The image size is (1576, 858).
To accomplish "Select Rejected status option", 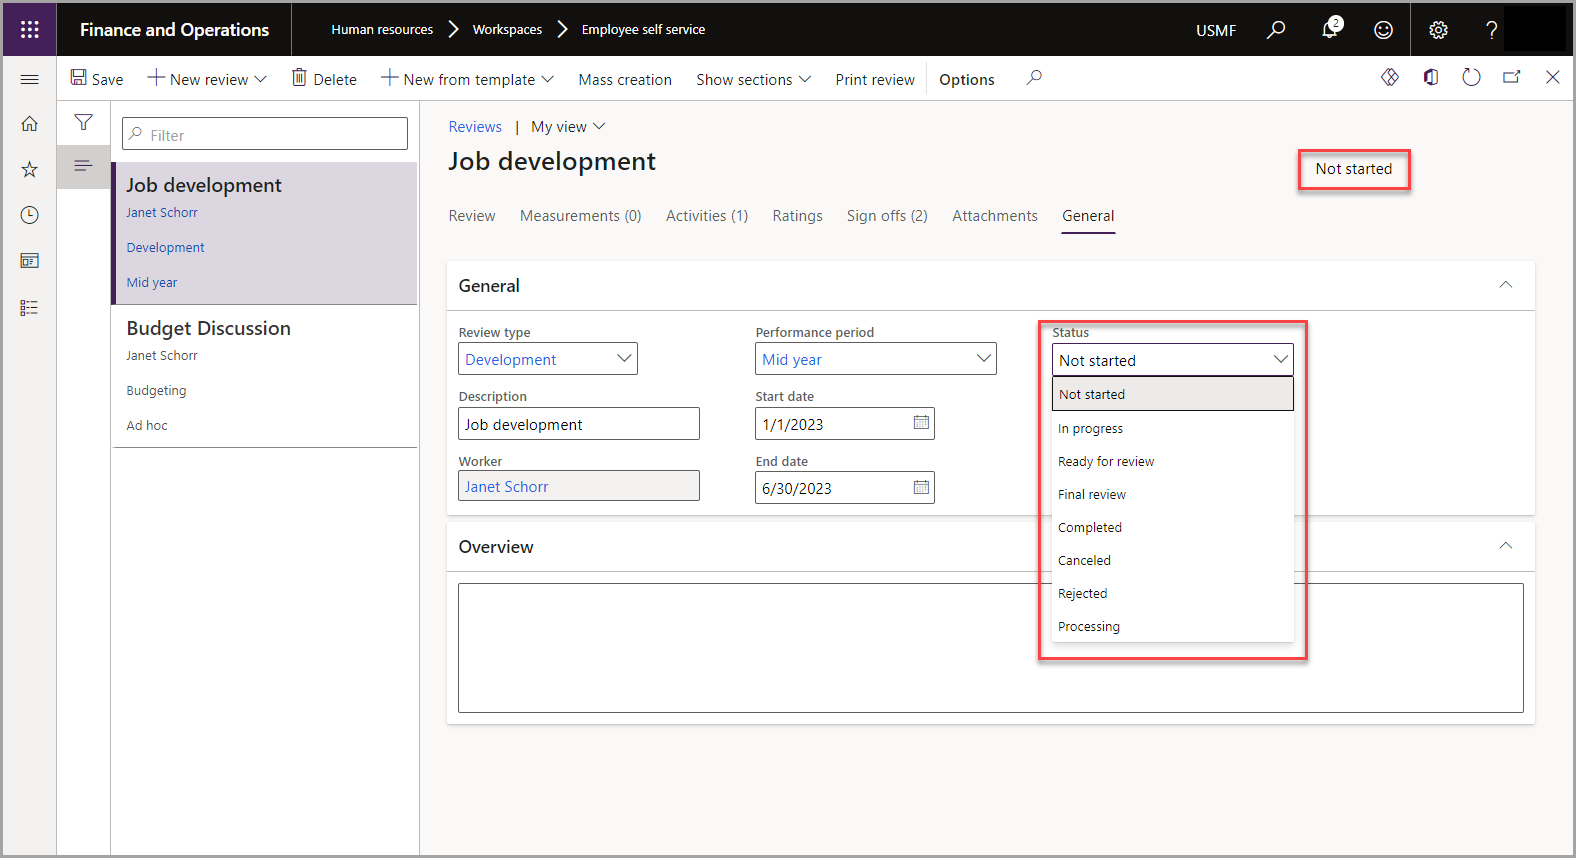I will point(1173,593).
